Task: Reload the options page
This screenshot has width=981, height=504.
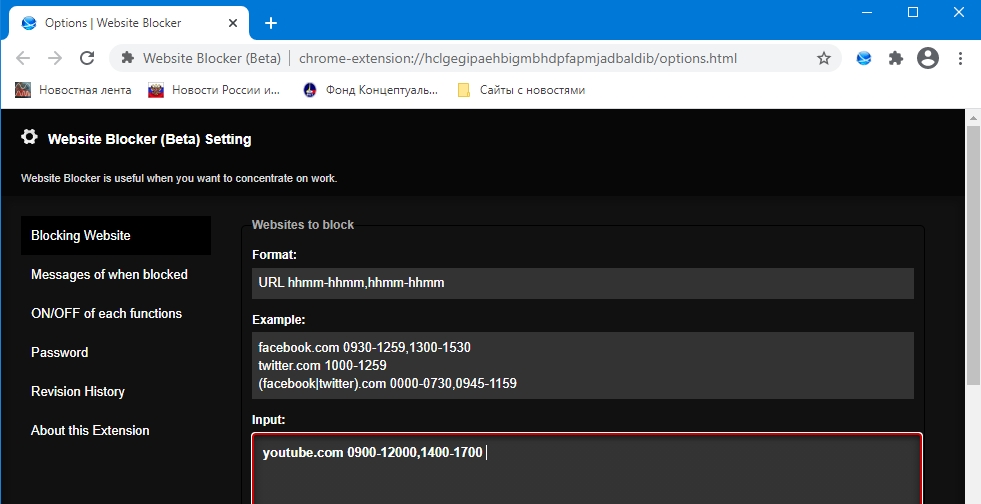Action: [87, 58]
